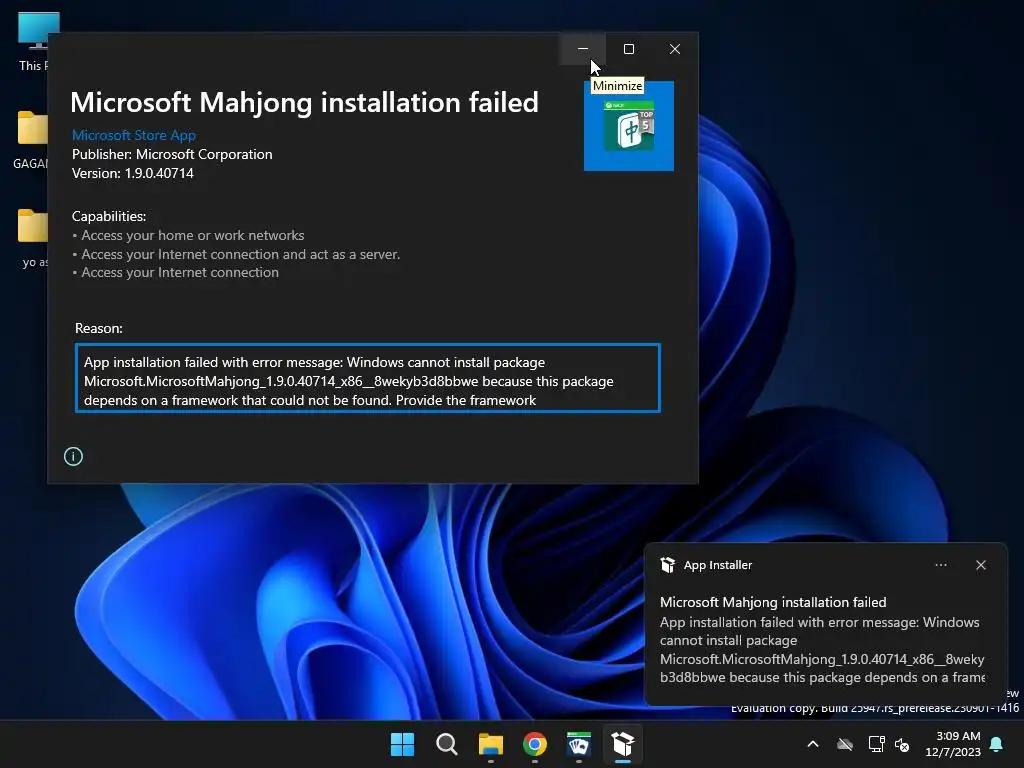Maximize the App Installer window
The image size is (1024, 768).
point(629,49)
